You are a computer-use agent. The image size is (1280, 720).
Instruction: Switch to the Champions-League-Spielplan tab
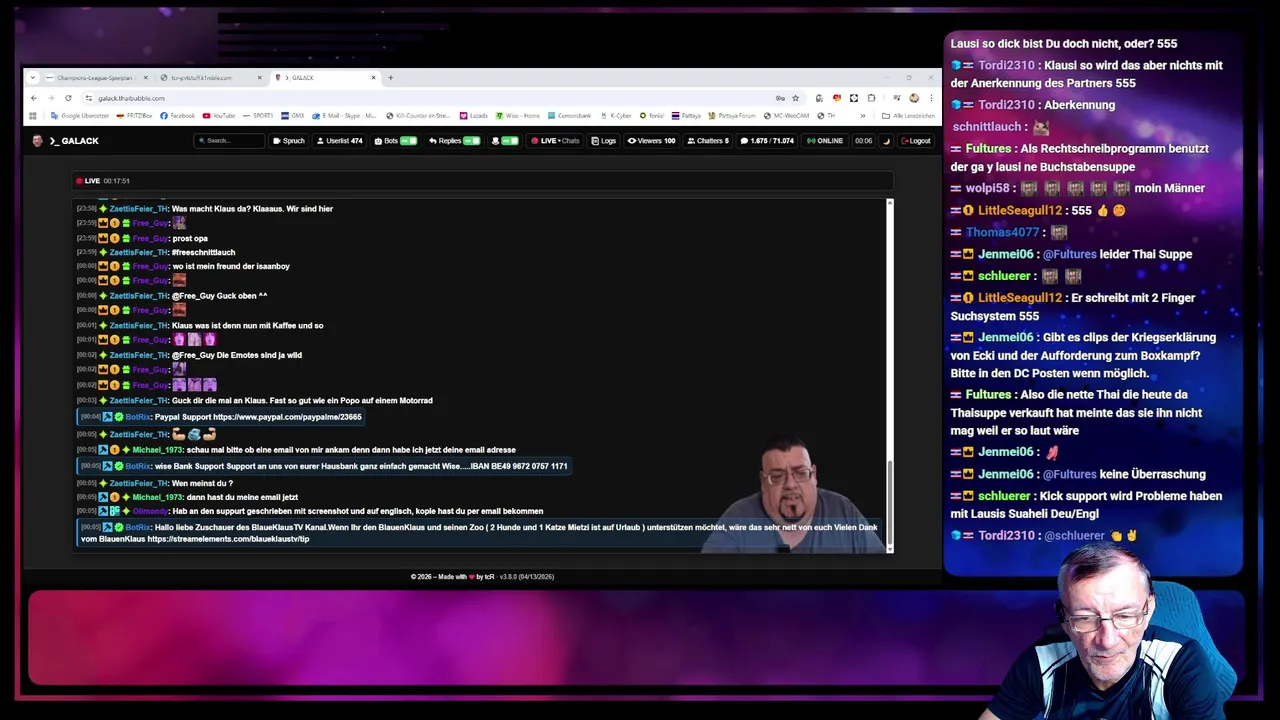pyautogui.click(x=94, y=77)
